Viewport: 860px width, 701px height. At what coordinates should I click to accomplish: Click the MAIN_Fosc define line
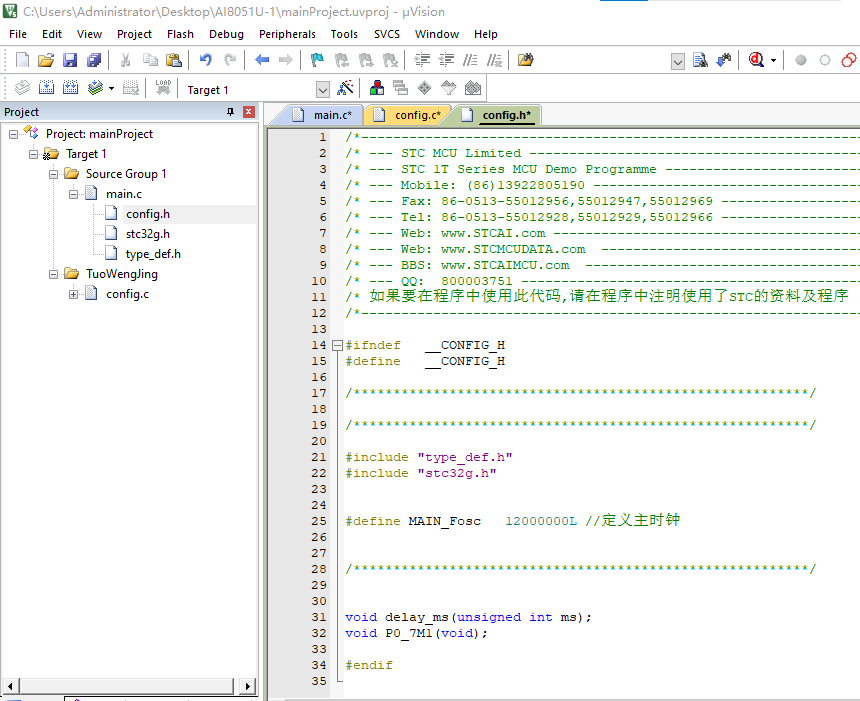pos(513,521)
